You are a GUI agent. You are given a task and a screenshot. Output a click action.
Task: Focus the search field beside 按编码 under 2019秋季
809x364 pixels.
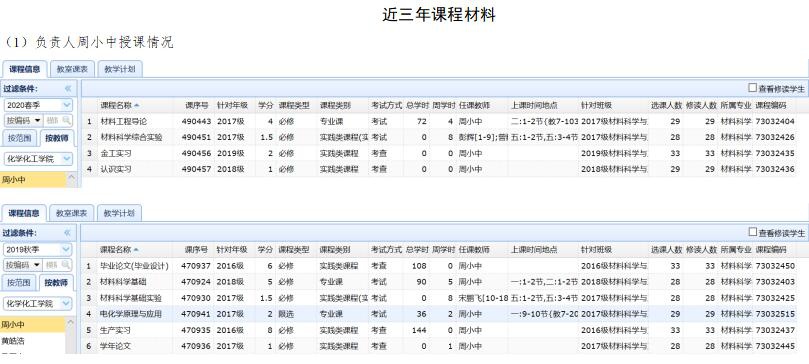click(52, 265)
